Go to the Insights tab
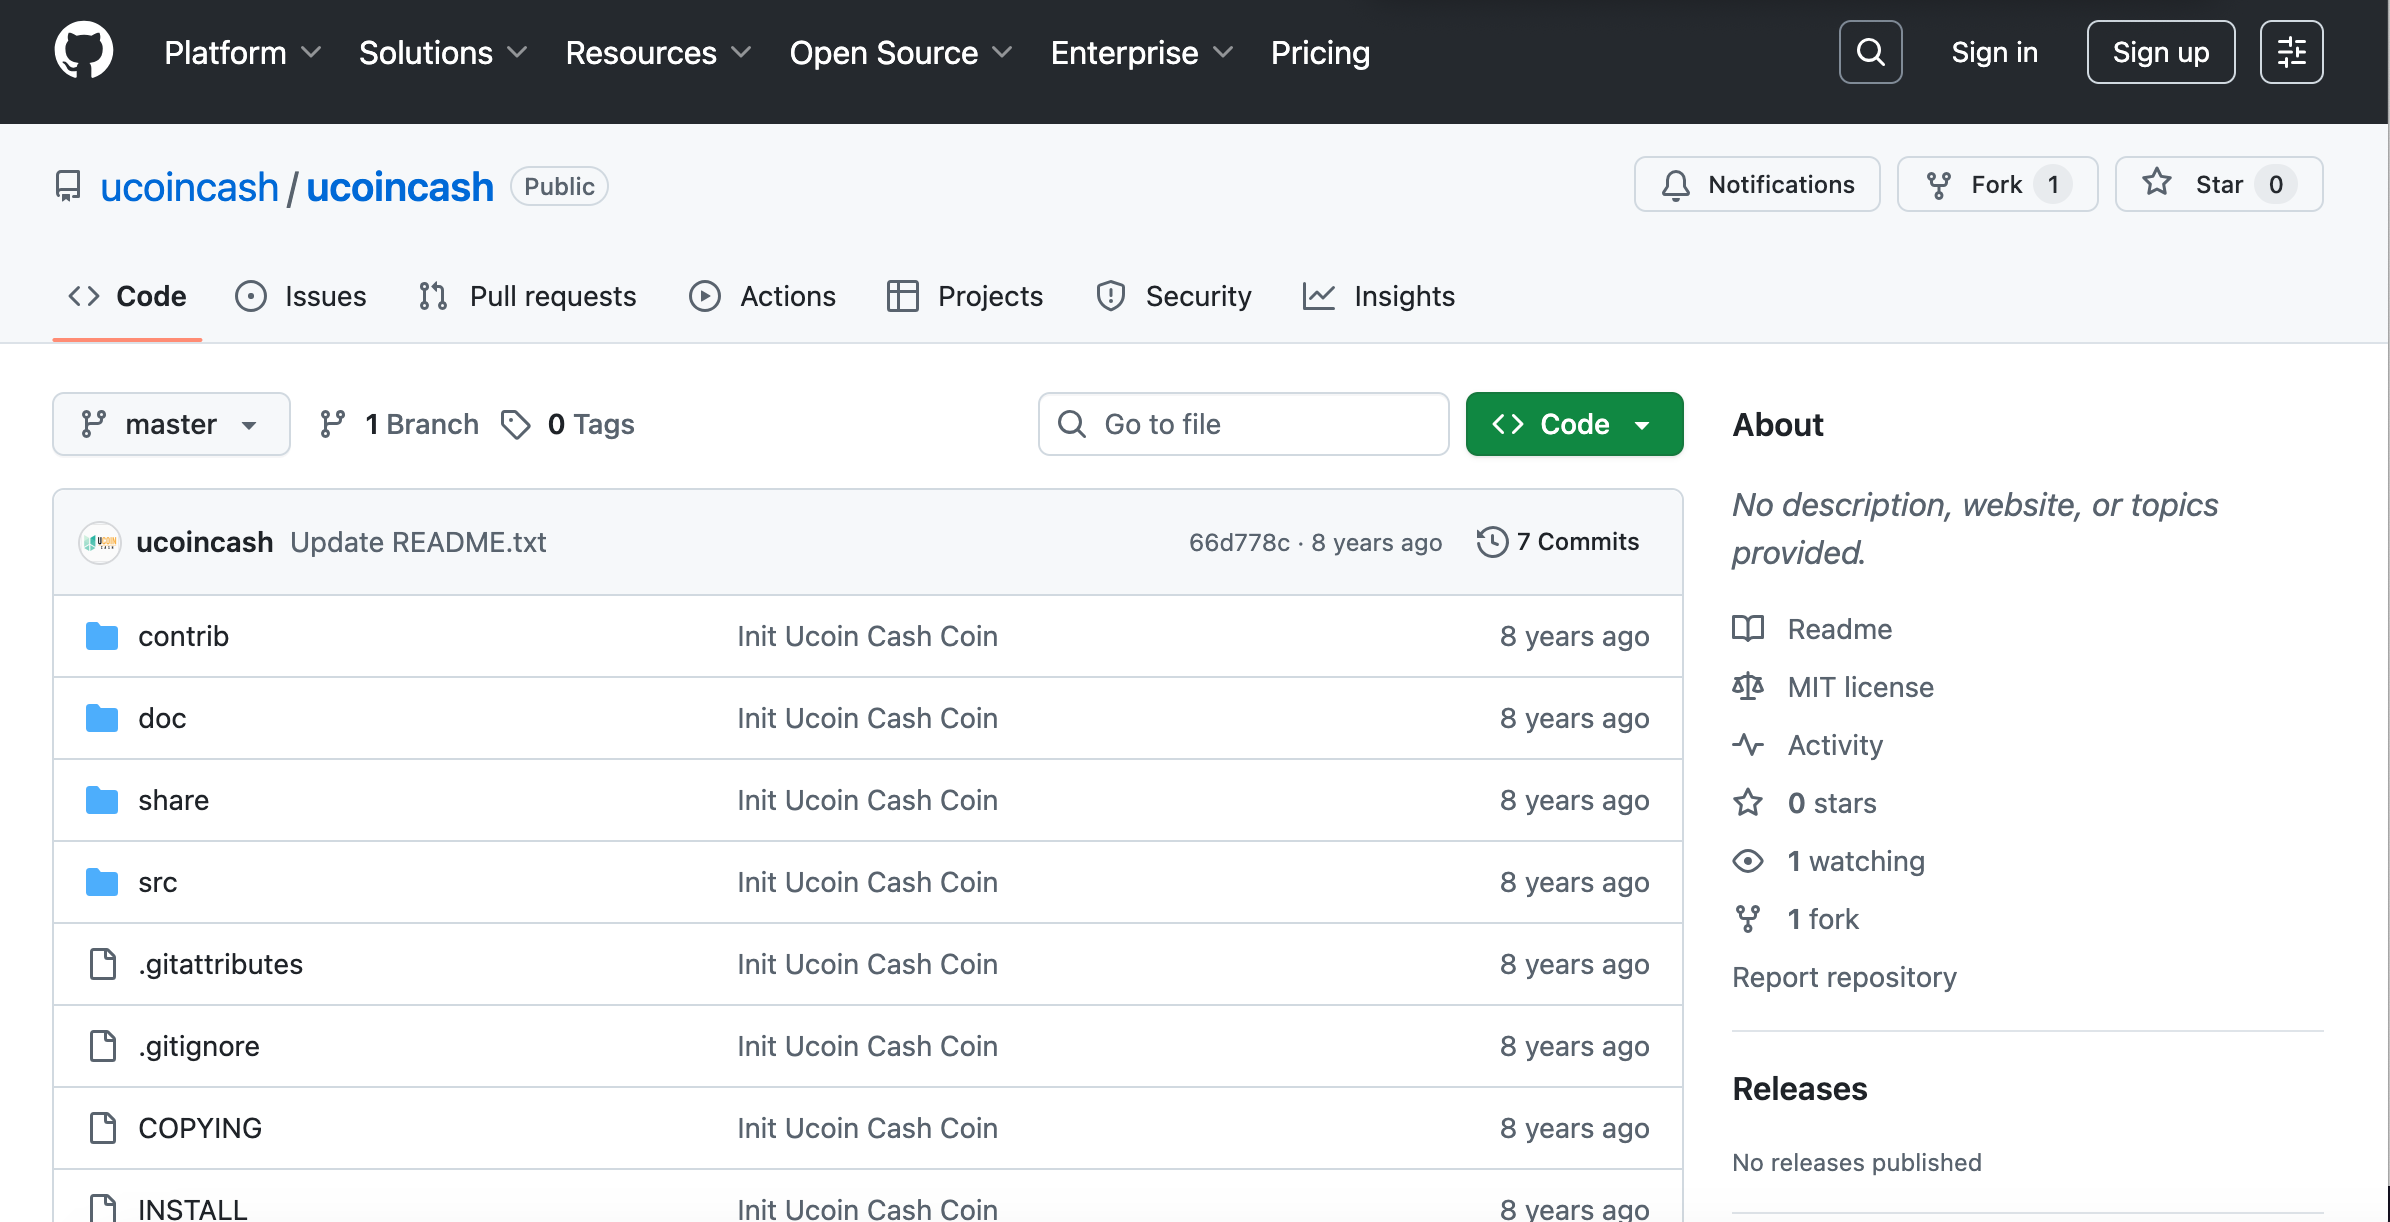The height and width of the screenshot is (1222, 2390). point(1379,296)
